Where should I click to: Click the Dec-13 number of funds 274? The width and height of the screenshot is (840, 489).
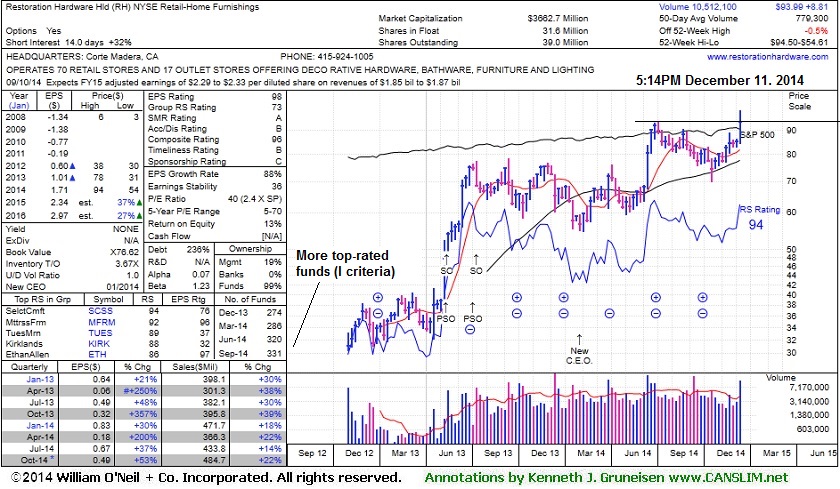pos(274,312)
